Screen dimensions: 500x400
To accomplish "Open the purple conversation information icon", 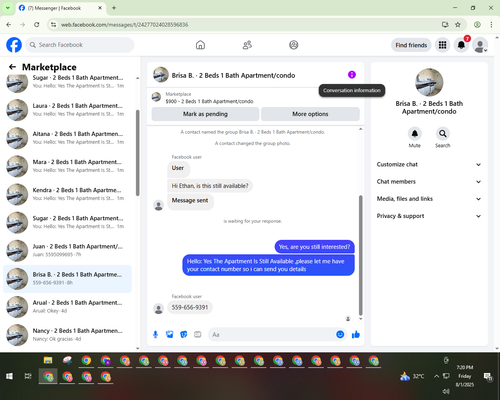I will click(352, 75).
